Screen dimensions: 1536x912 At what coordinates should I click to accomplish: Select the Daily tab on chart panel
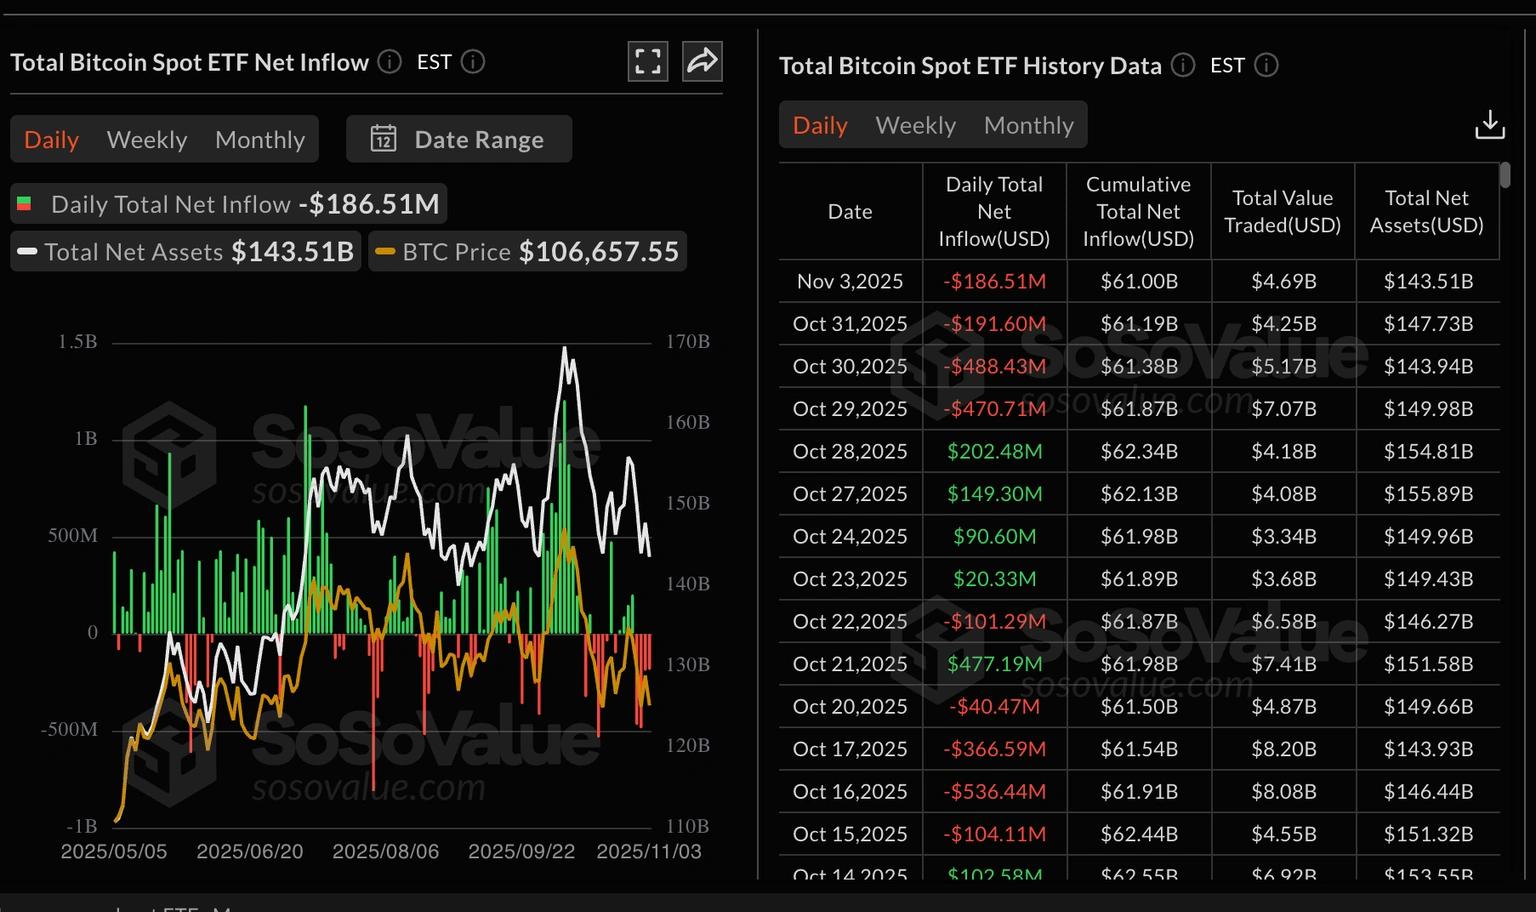pyautogui.click(x=51, y=139)
